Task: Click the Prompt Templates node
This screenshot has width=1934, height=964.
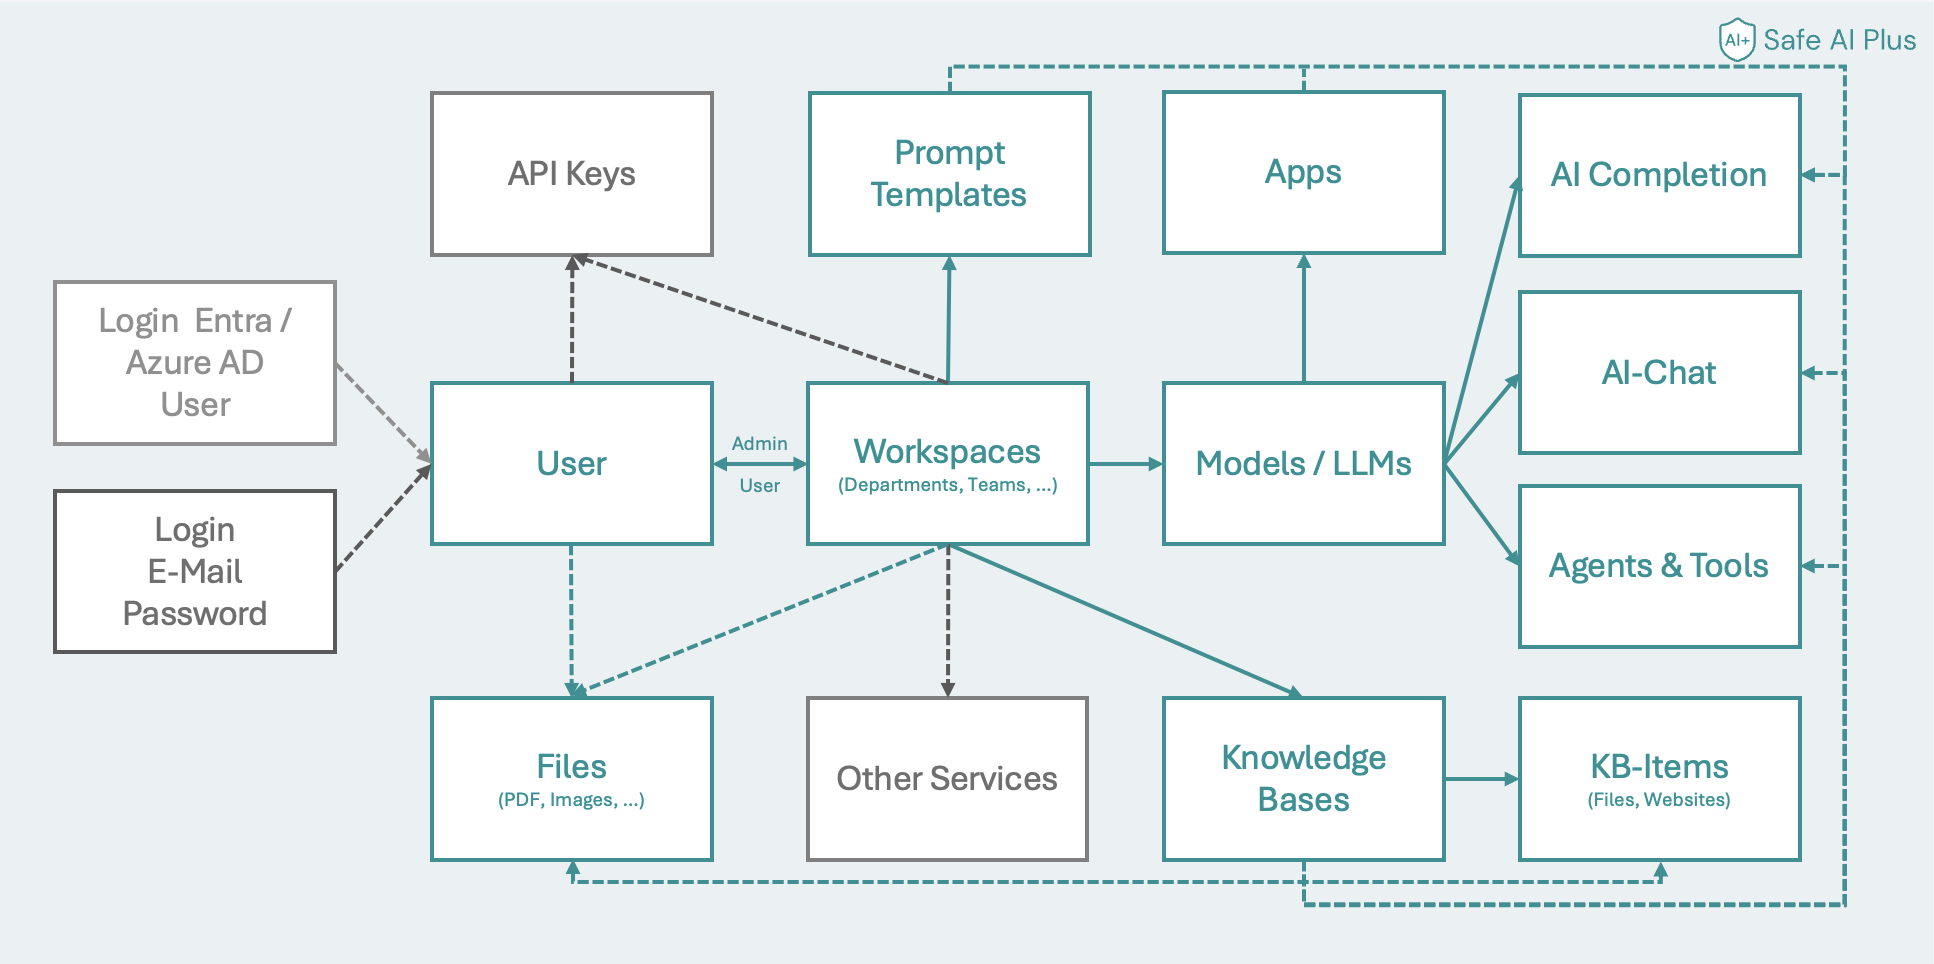Action: click(x=948, y=172)
